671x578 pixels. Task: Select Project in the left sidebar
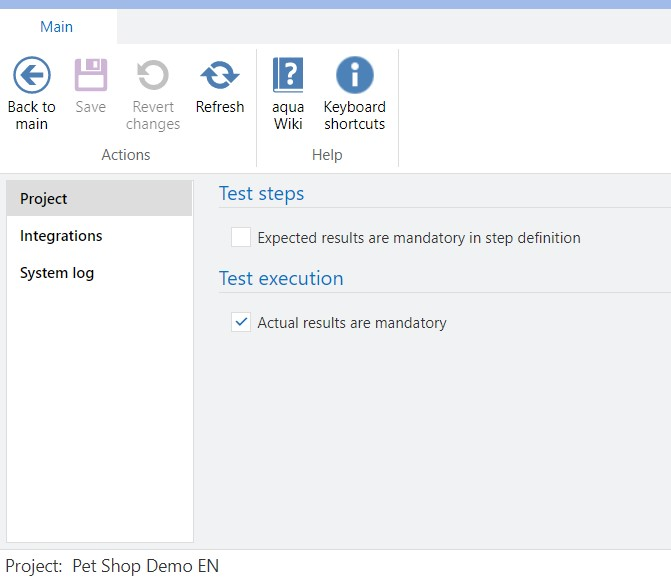(x=44, y=199)
